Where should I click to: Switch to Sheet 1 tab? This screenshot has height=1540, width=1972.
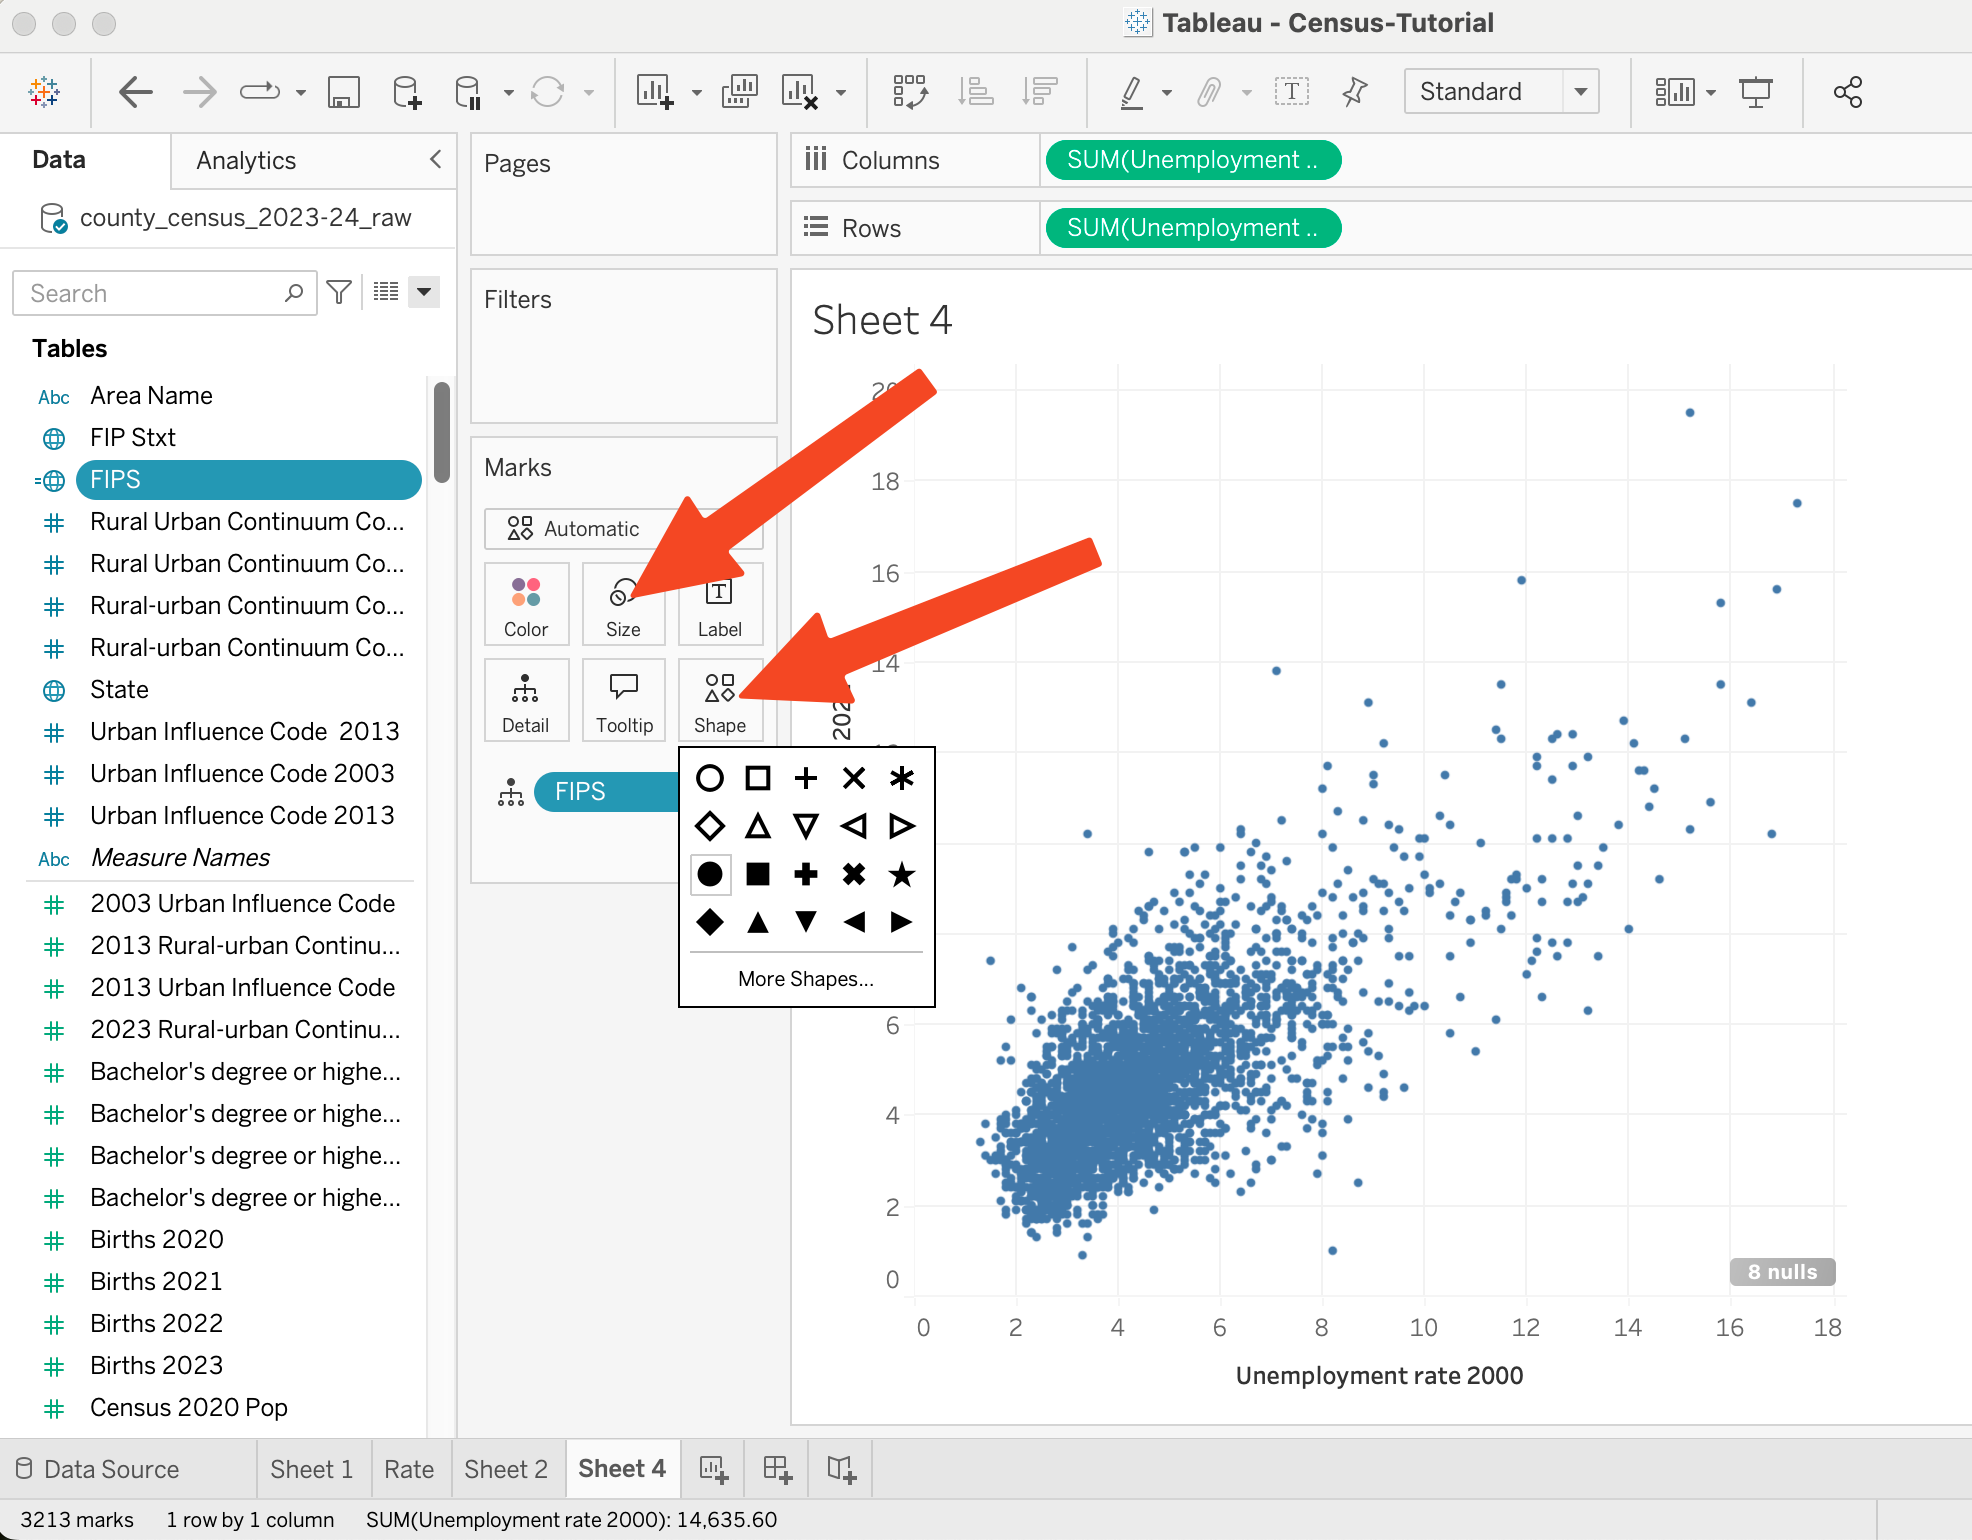[x=312, y=1469]
